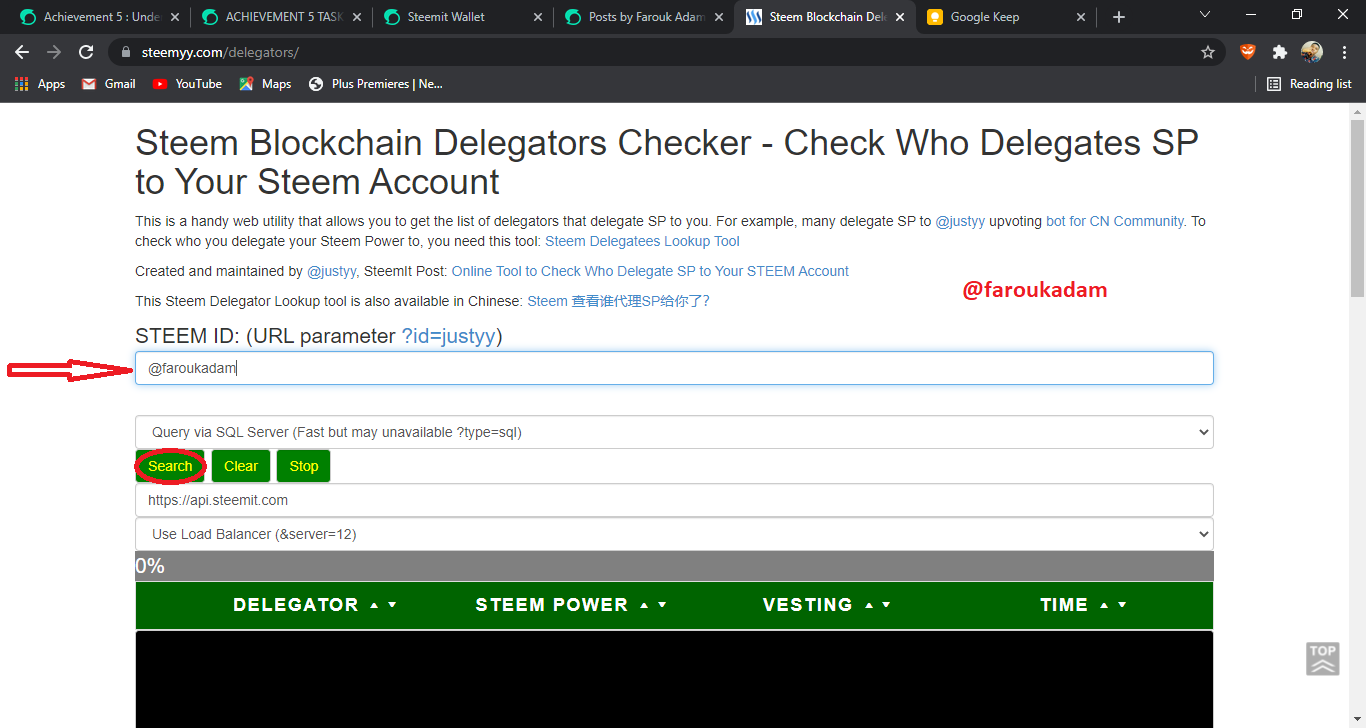
Task: Focus the STEEM ID input field
Action: point(674,368)
